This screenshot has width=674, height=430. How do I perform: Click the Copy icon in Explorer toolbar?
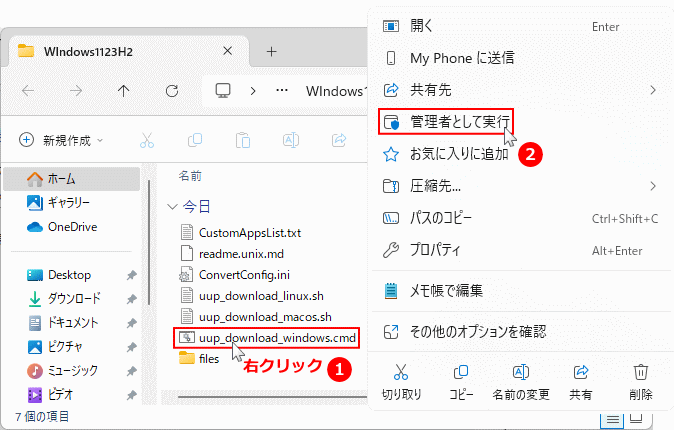(195, 140)
